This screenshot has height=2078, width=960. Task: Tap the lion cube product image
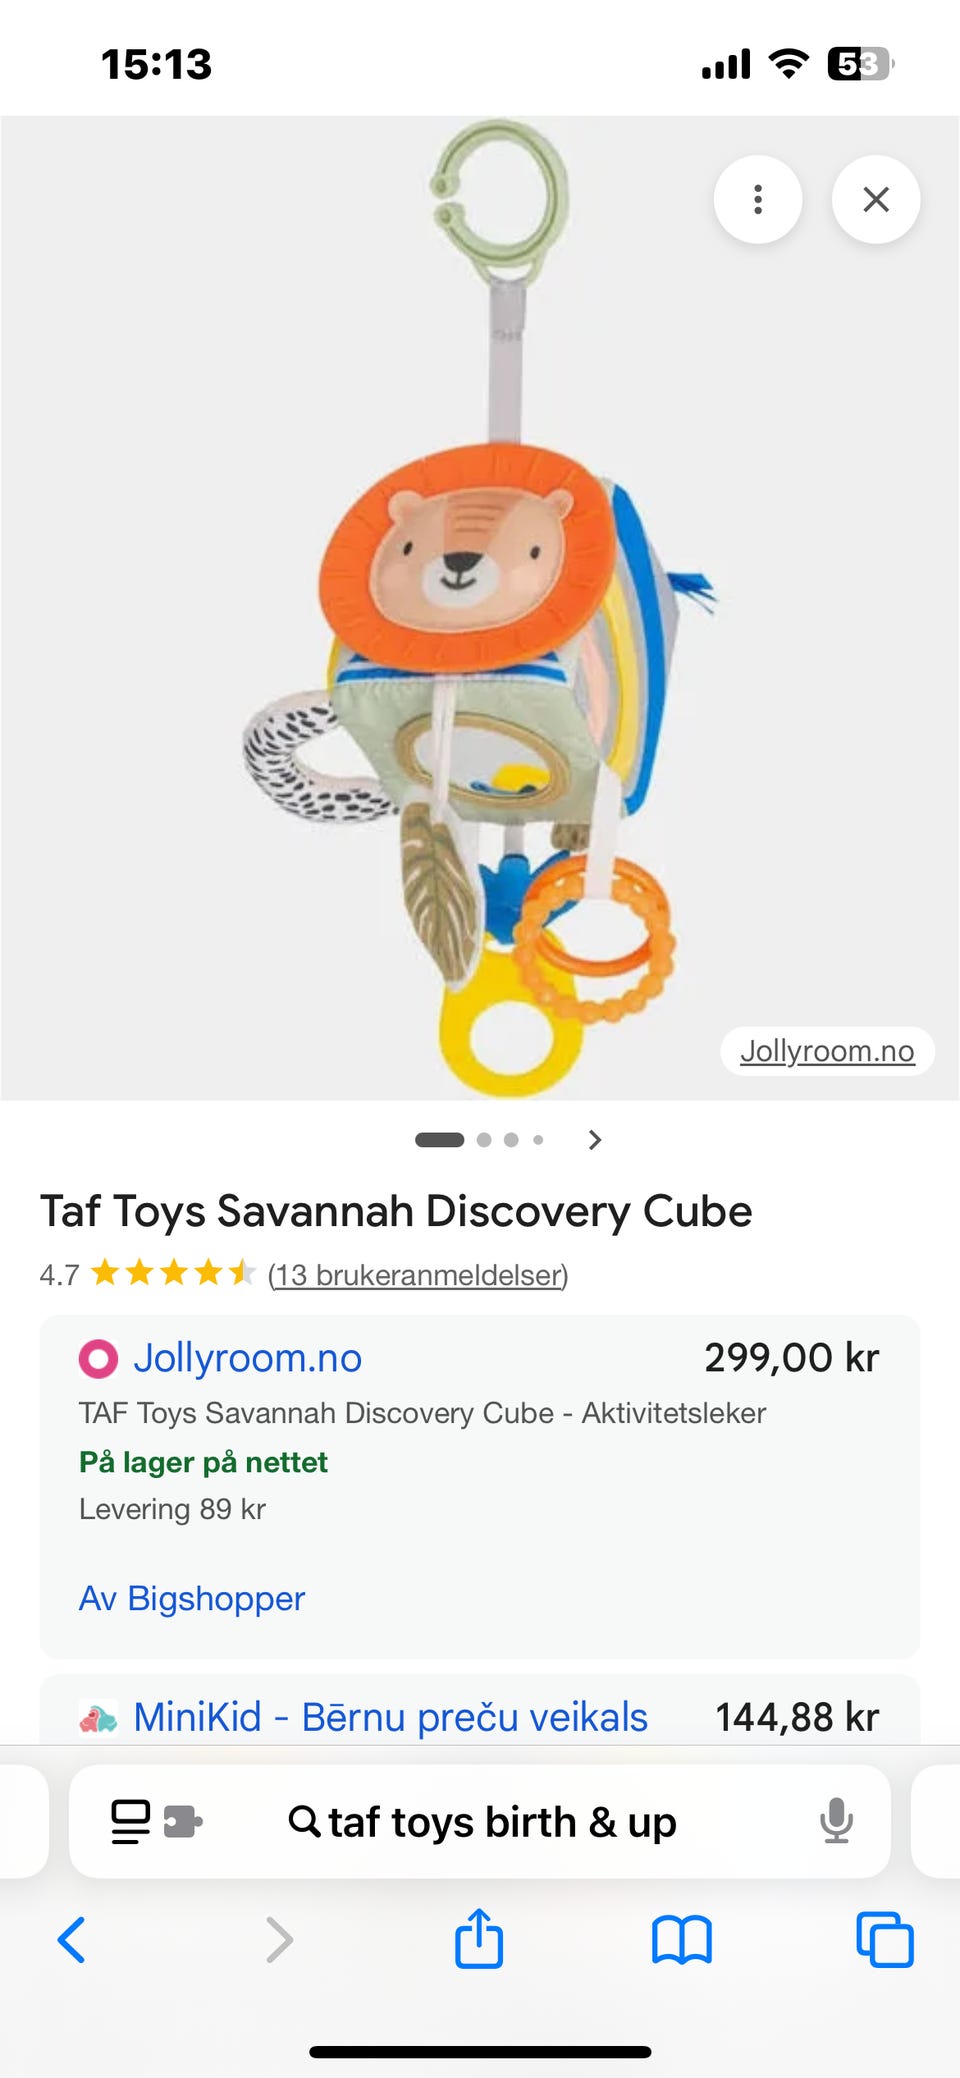point(480,608)
